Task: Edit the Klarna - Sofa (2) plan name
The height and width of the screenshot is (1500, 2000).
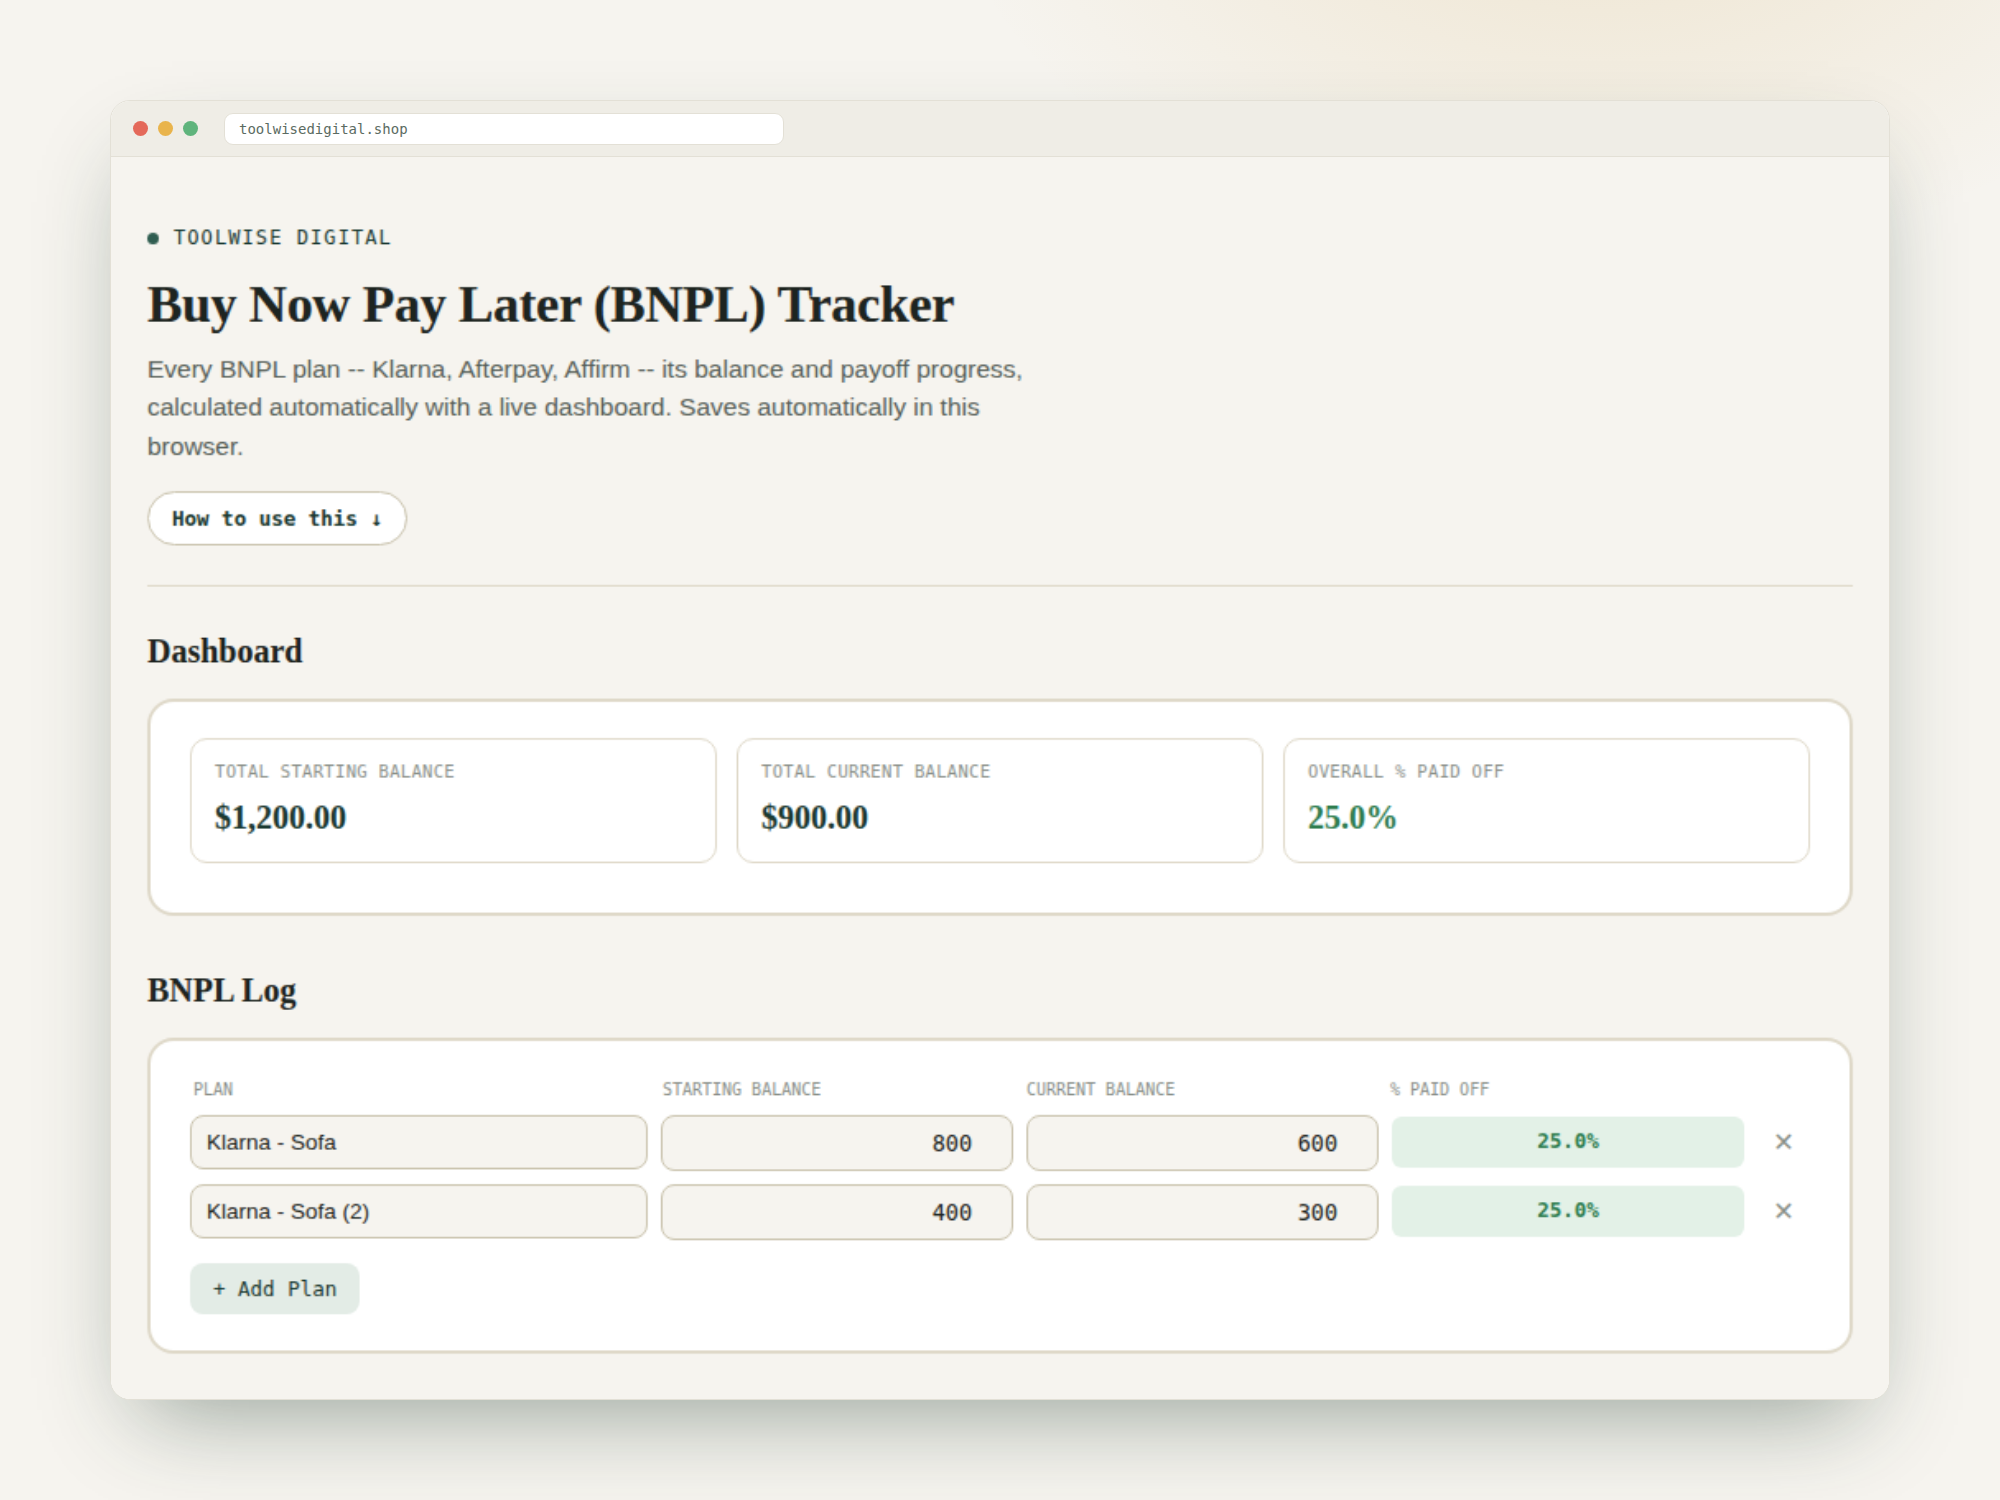Action: click(x=419, y=1211)
